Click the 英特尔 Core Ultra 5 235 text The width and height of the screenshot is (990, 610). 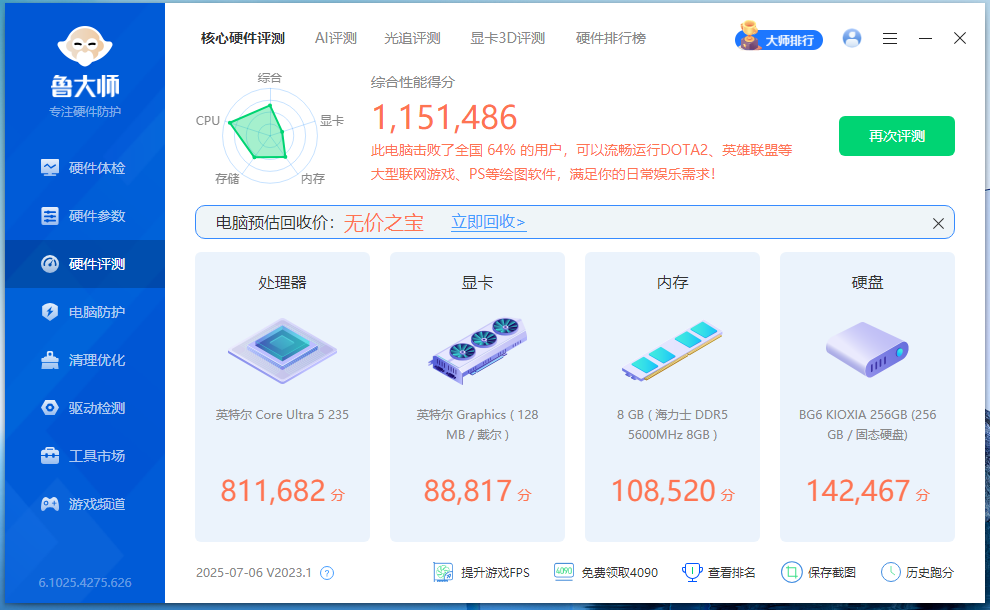pos(282,415)
